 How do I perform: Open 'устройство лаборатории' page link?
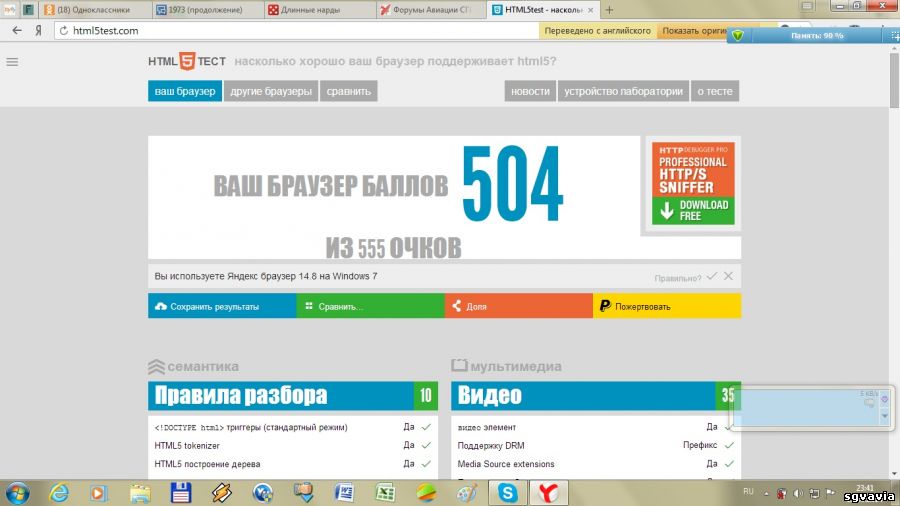623,91
